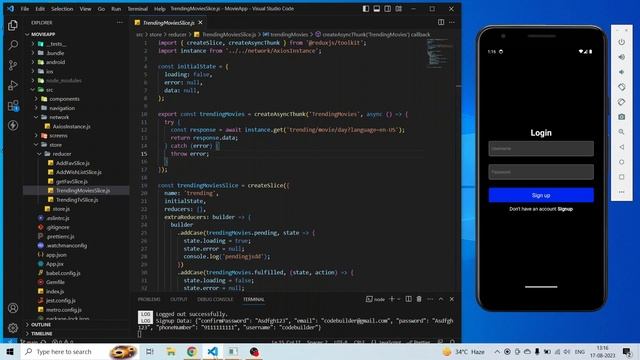Click the Signup link in emulator
Screen dimensions: 640x360
[565, 209]
